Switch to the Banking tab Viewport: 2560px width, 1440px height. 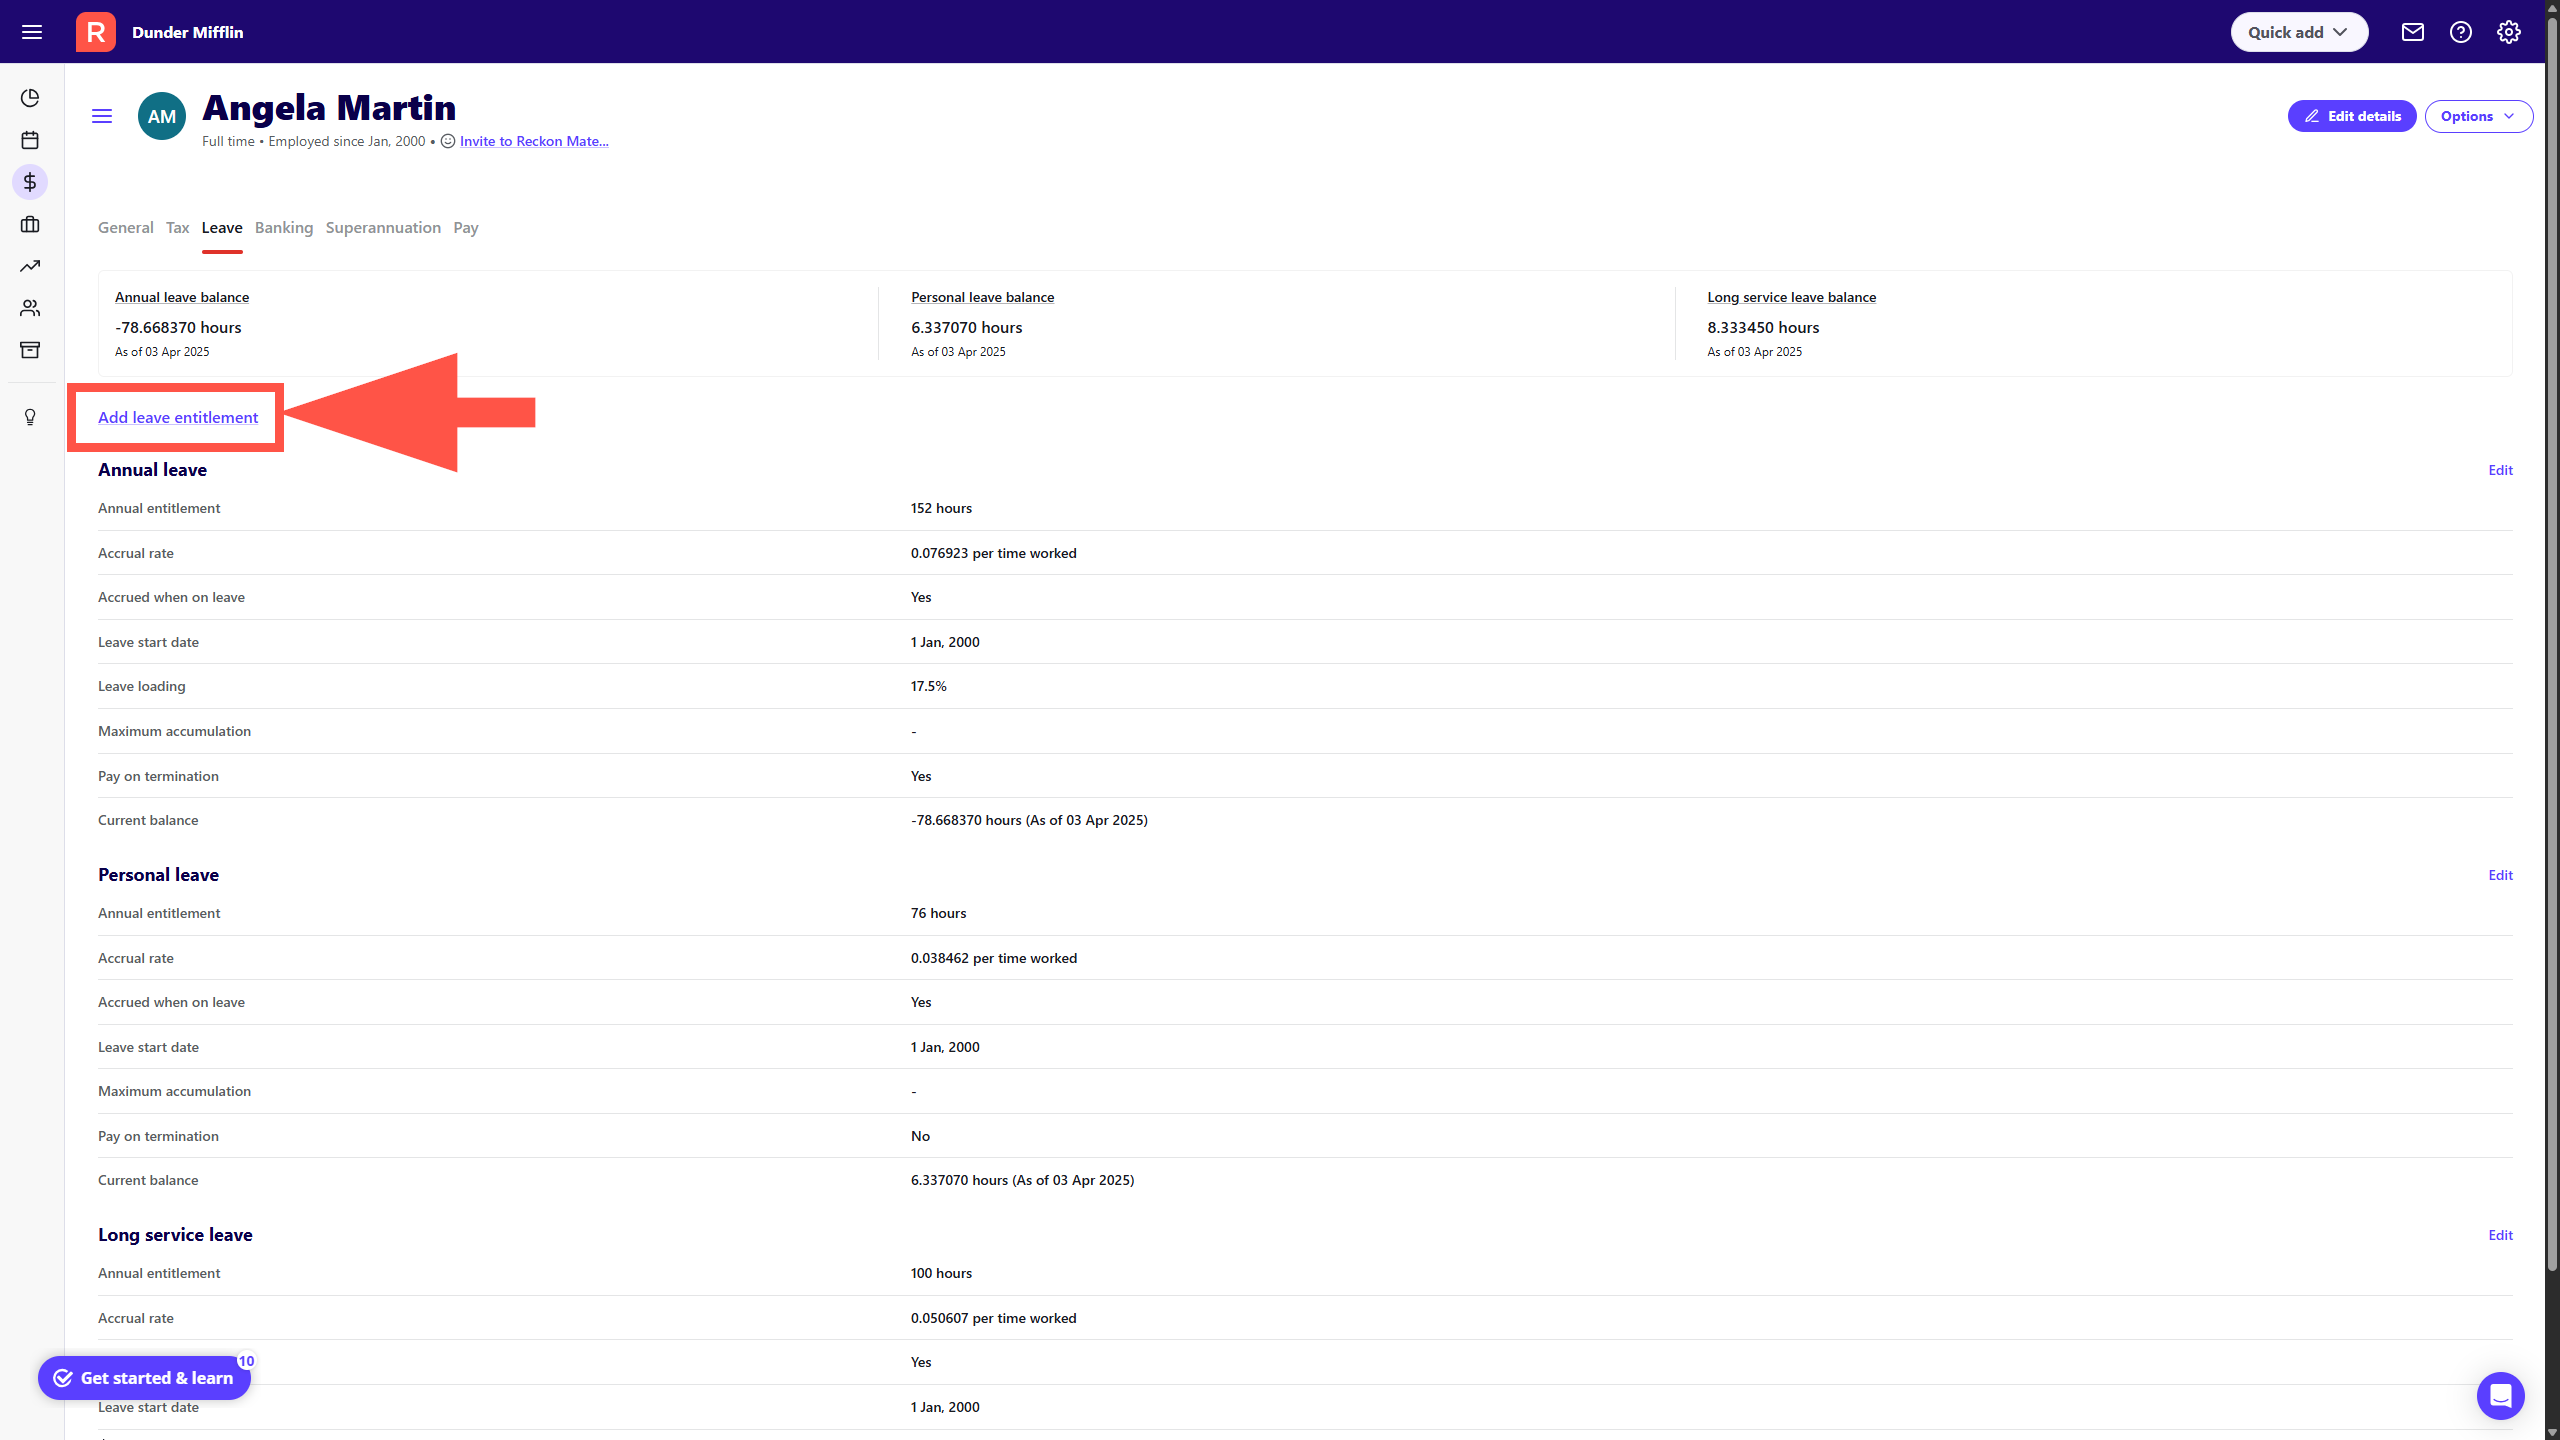coord(284,228)
